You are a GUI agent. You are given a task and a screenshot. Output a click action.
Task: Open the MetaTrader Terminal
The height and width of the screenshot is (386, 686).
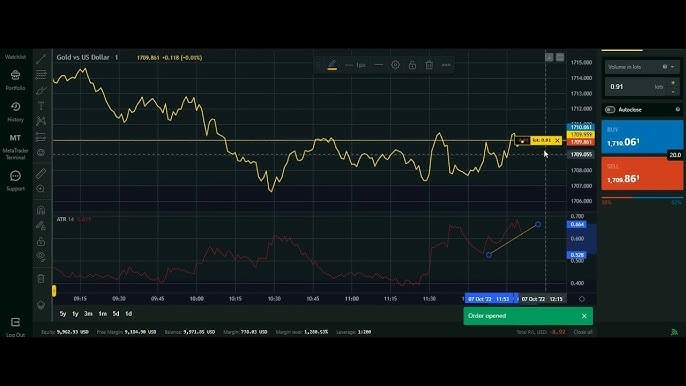point(15,146)
